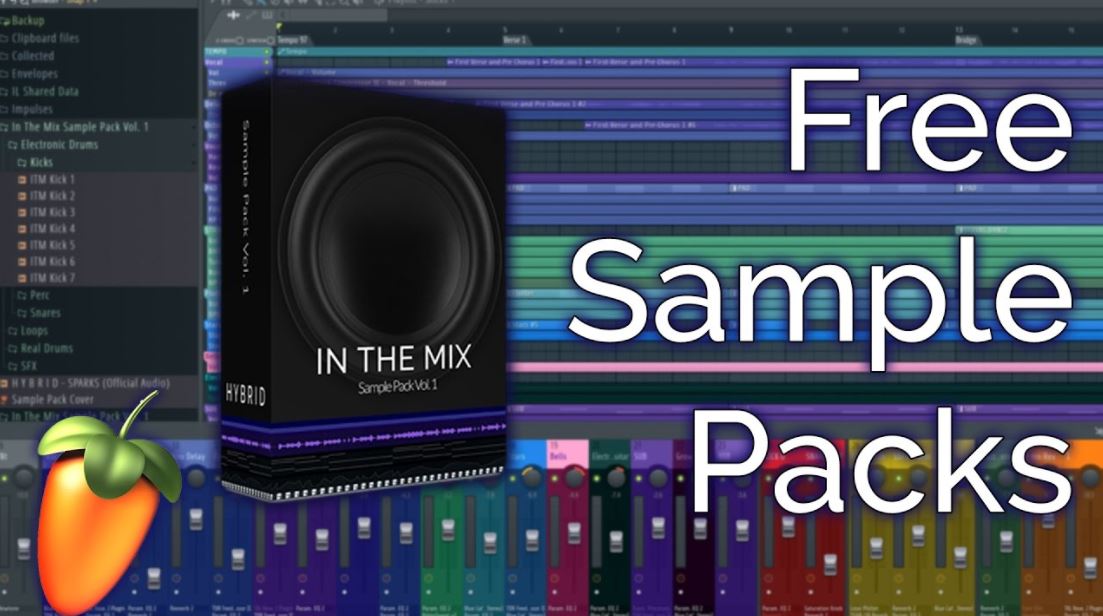This screenshot has width=1103, height=616.
Task: Click the SUB channel pan knob
Action: coord(658,477)
